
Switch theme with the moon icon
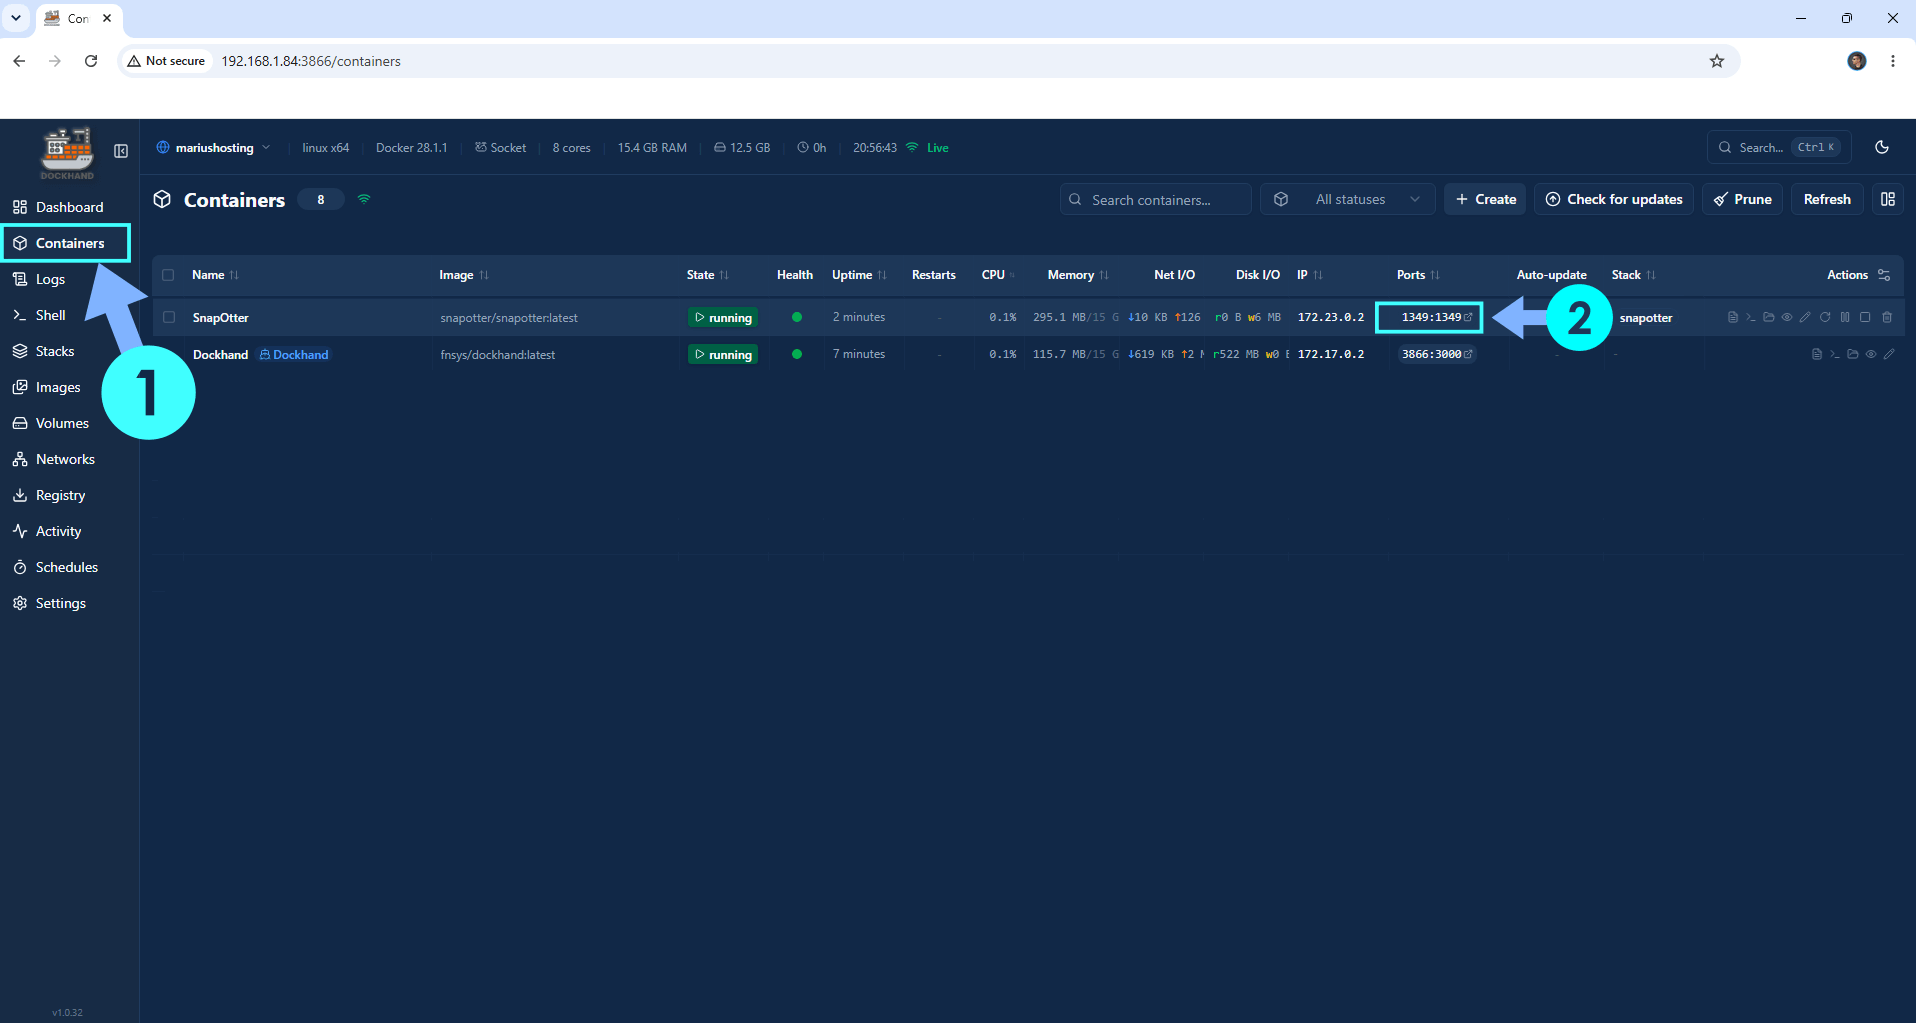click(1882, 147)
